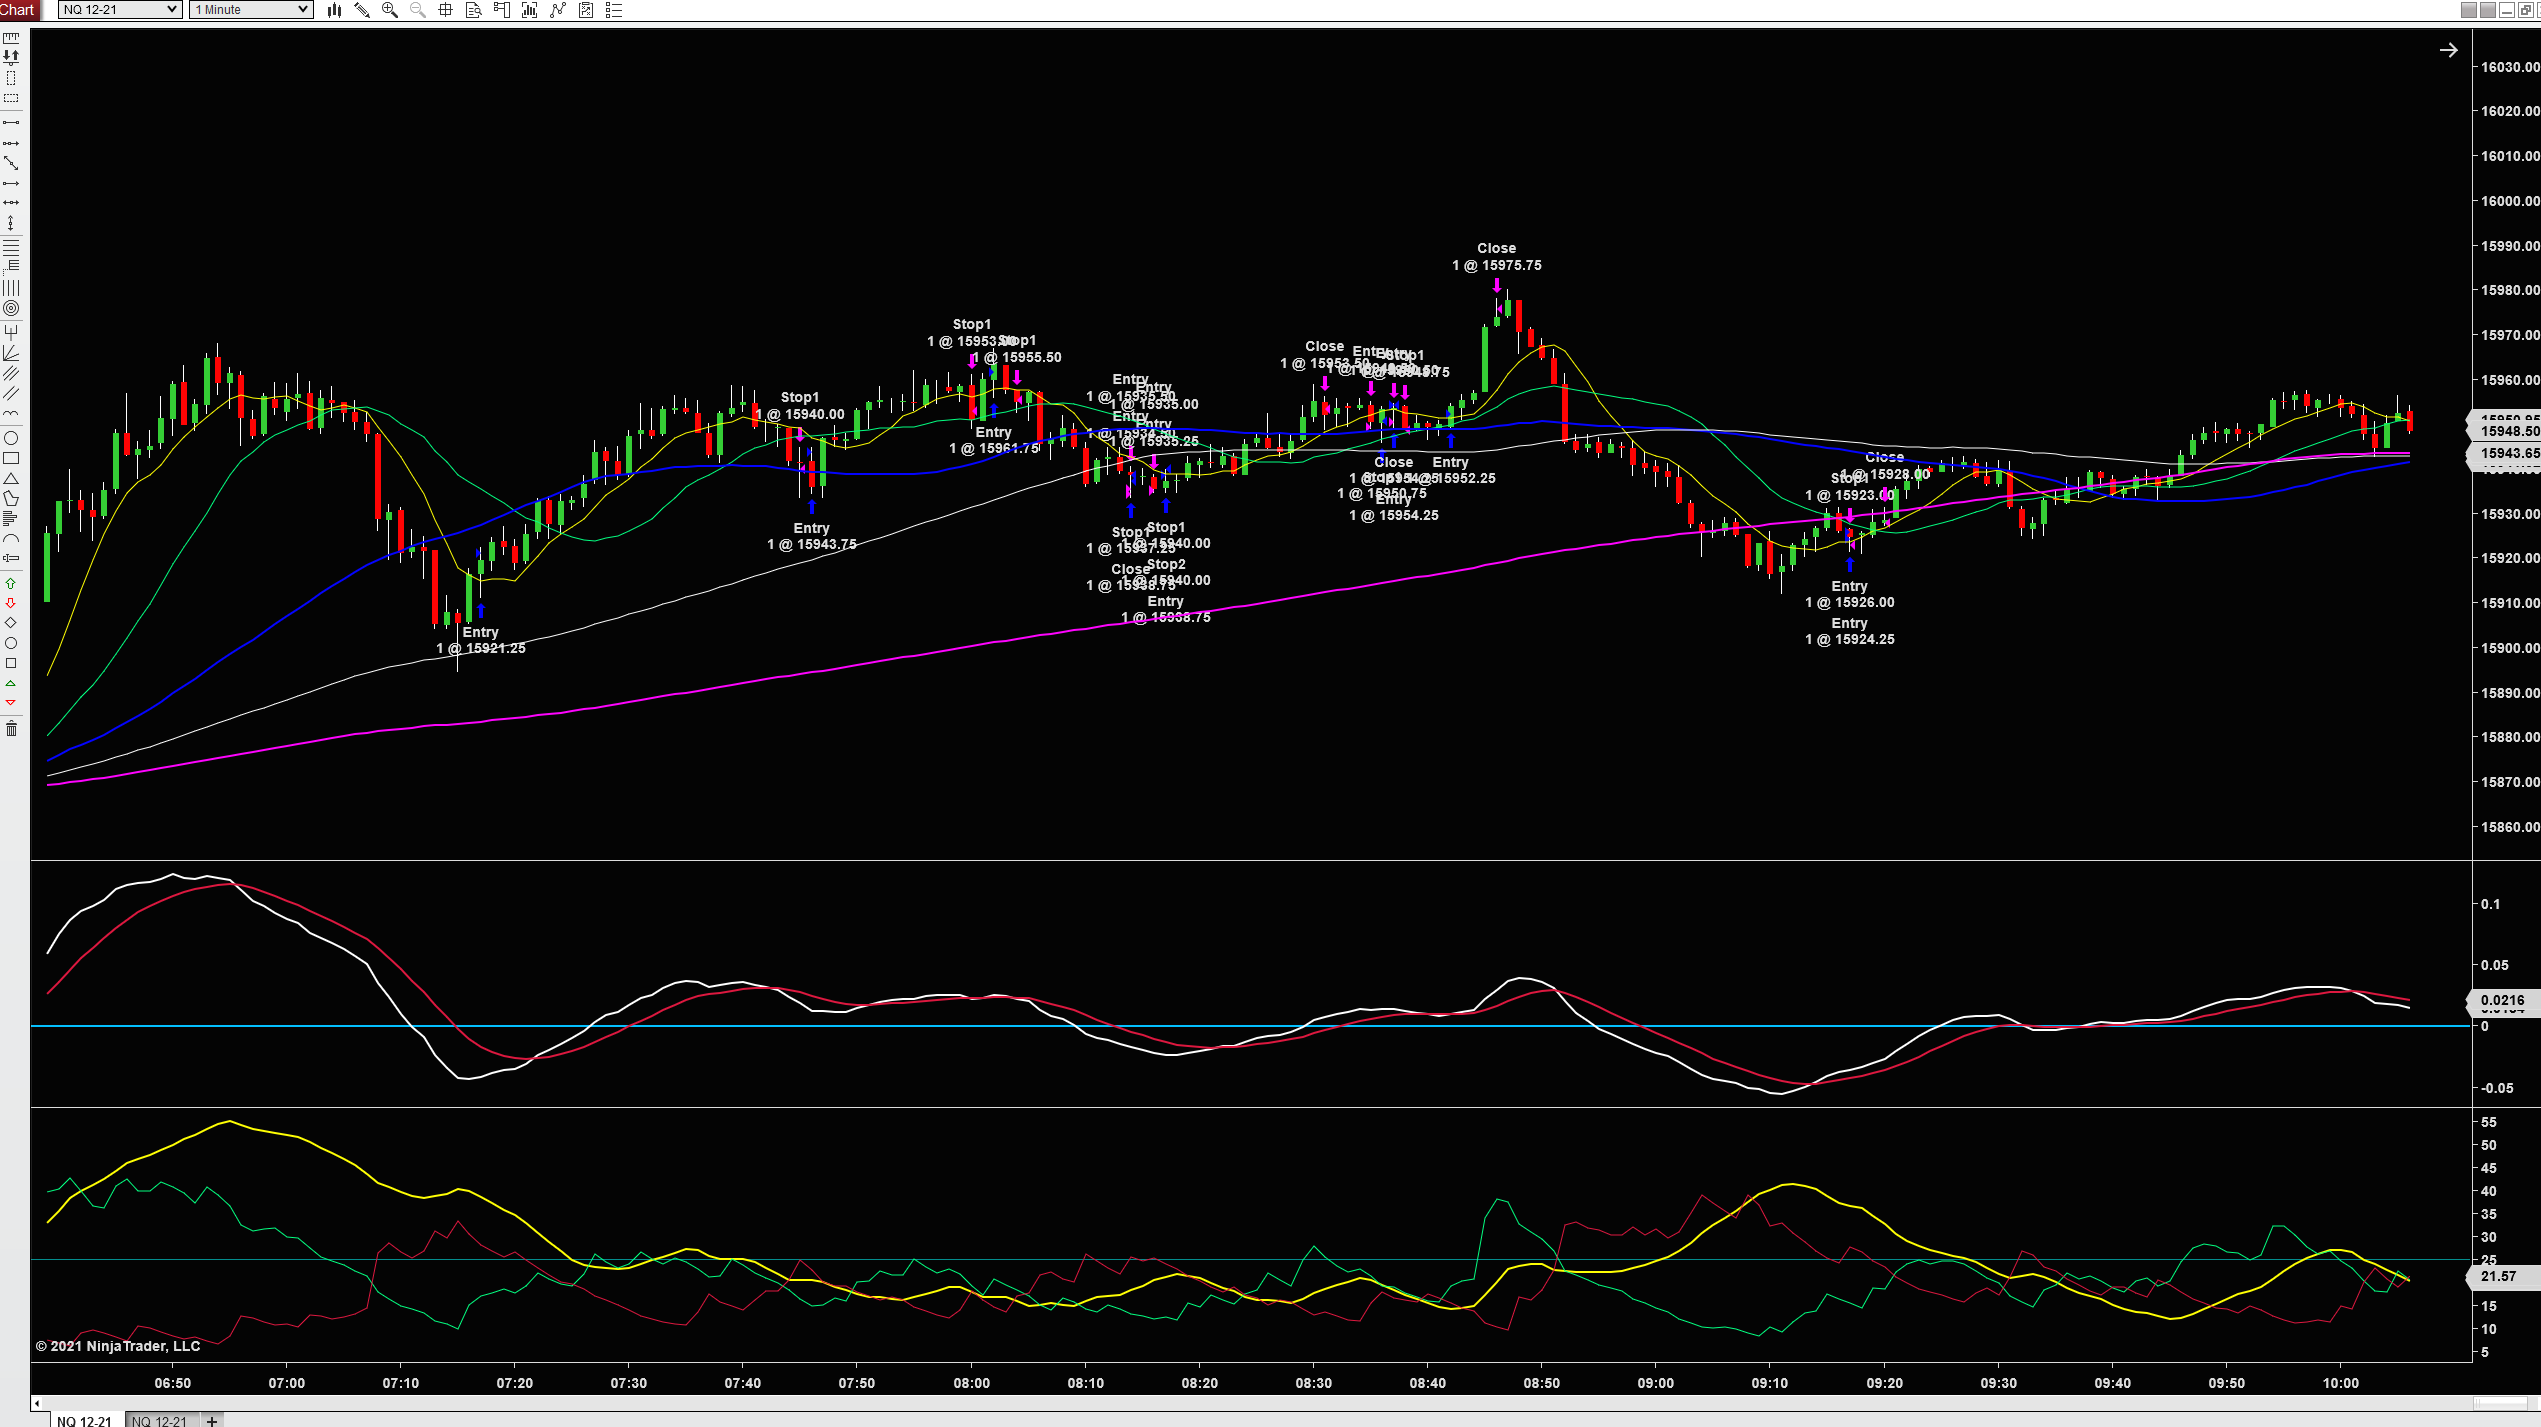Click the Entry 1 @ 15921.25 label
2541x1427 pixels.
(481, 640)
